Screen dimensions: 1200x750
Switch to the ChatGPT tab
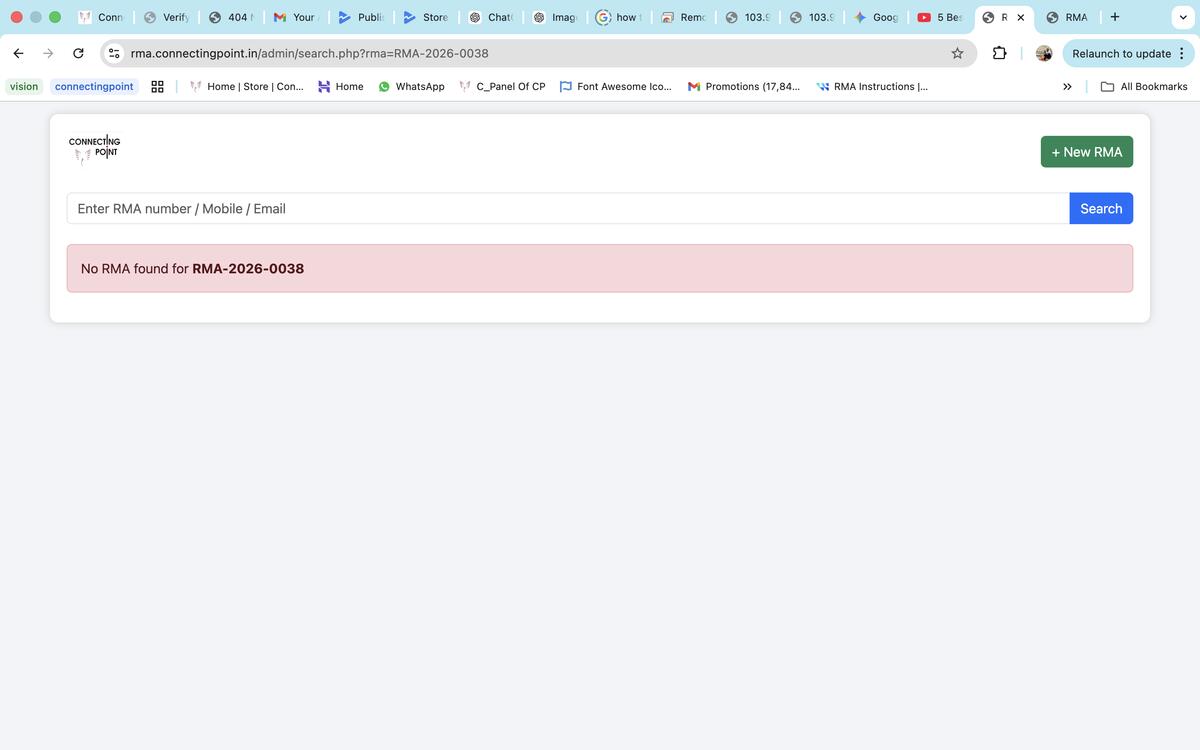click(491, 17)
